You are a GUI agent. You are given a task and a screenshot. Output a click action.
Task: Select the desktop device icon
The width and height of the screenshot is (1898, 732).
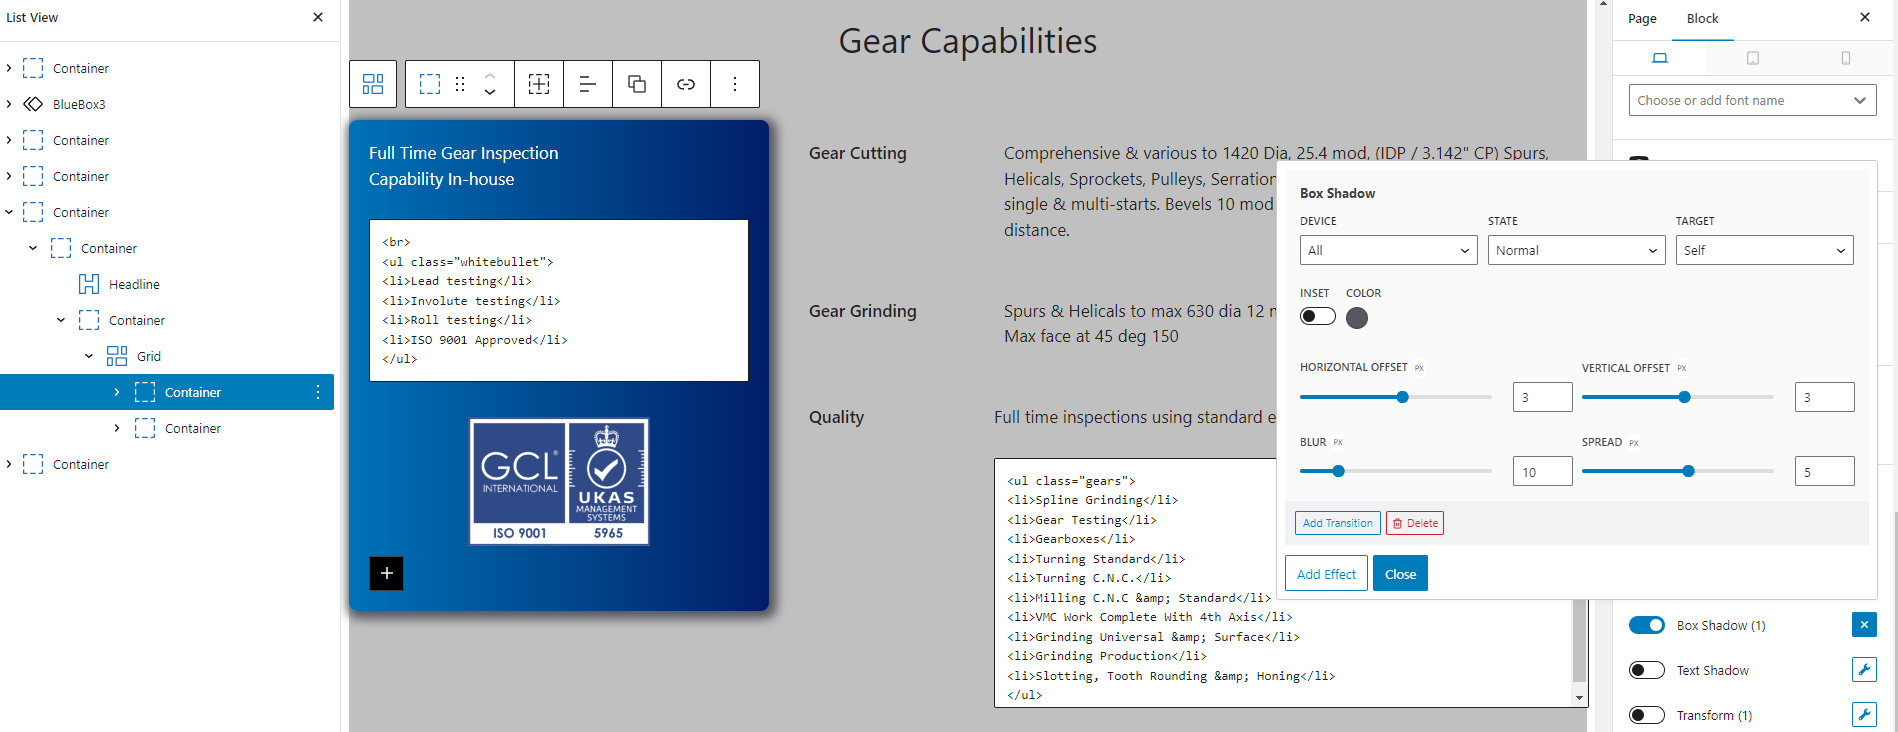pyautogui.click(x=1660, y=58)
